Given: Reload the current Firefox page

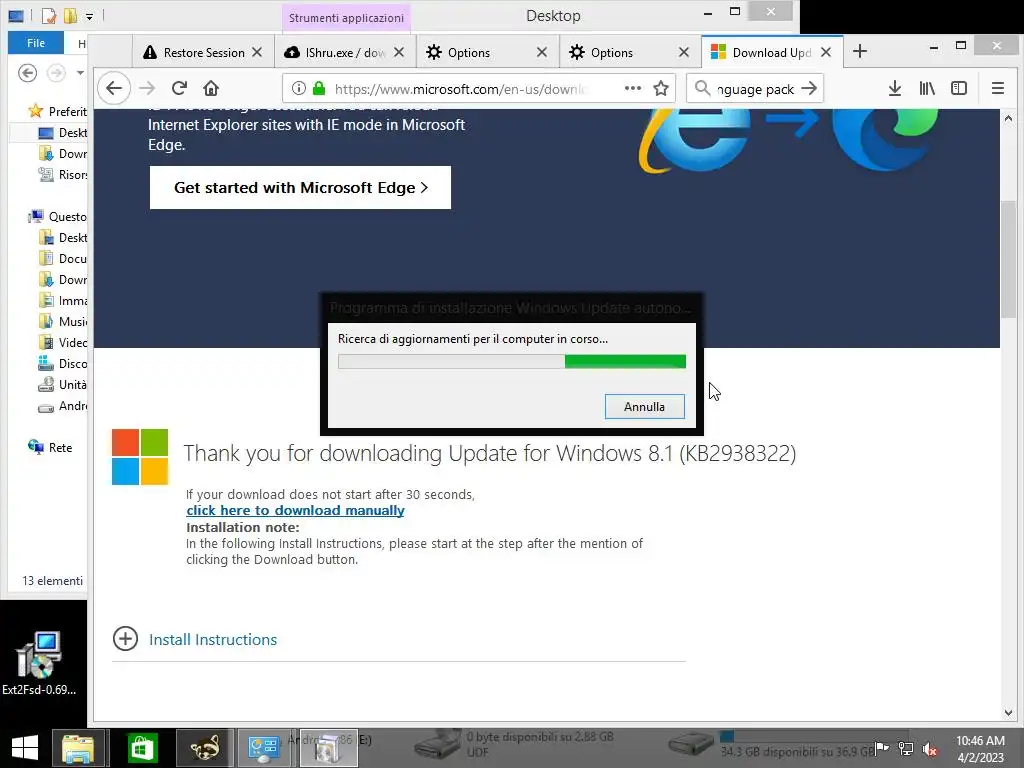Looking at the screenshot, I should (180, 88).
